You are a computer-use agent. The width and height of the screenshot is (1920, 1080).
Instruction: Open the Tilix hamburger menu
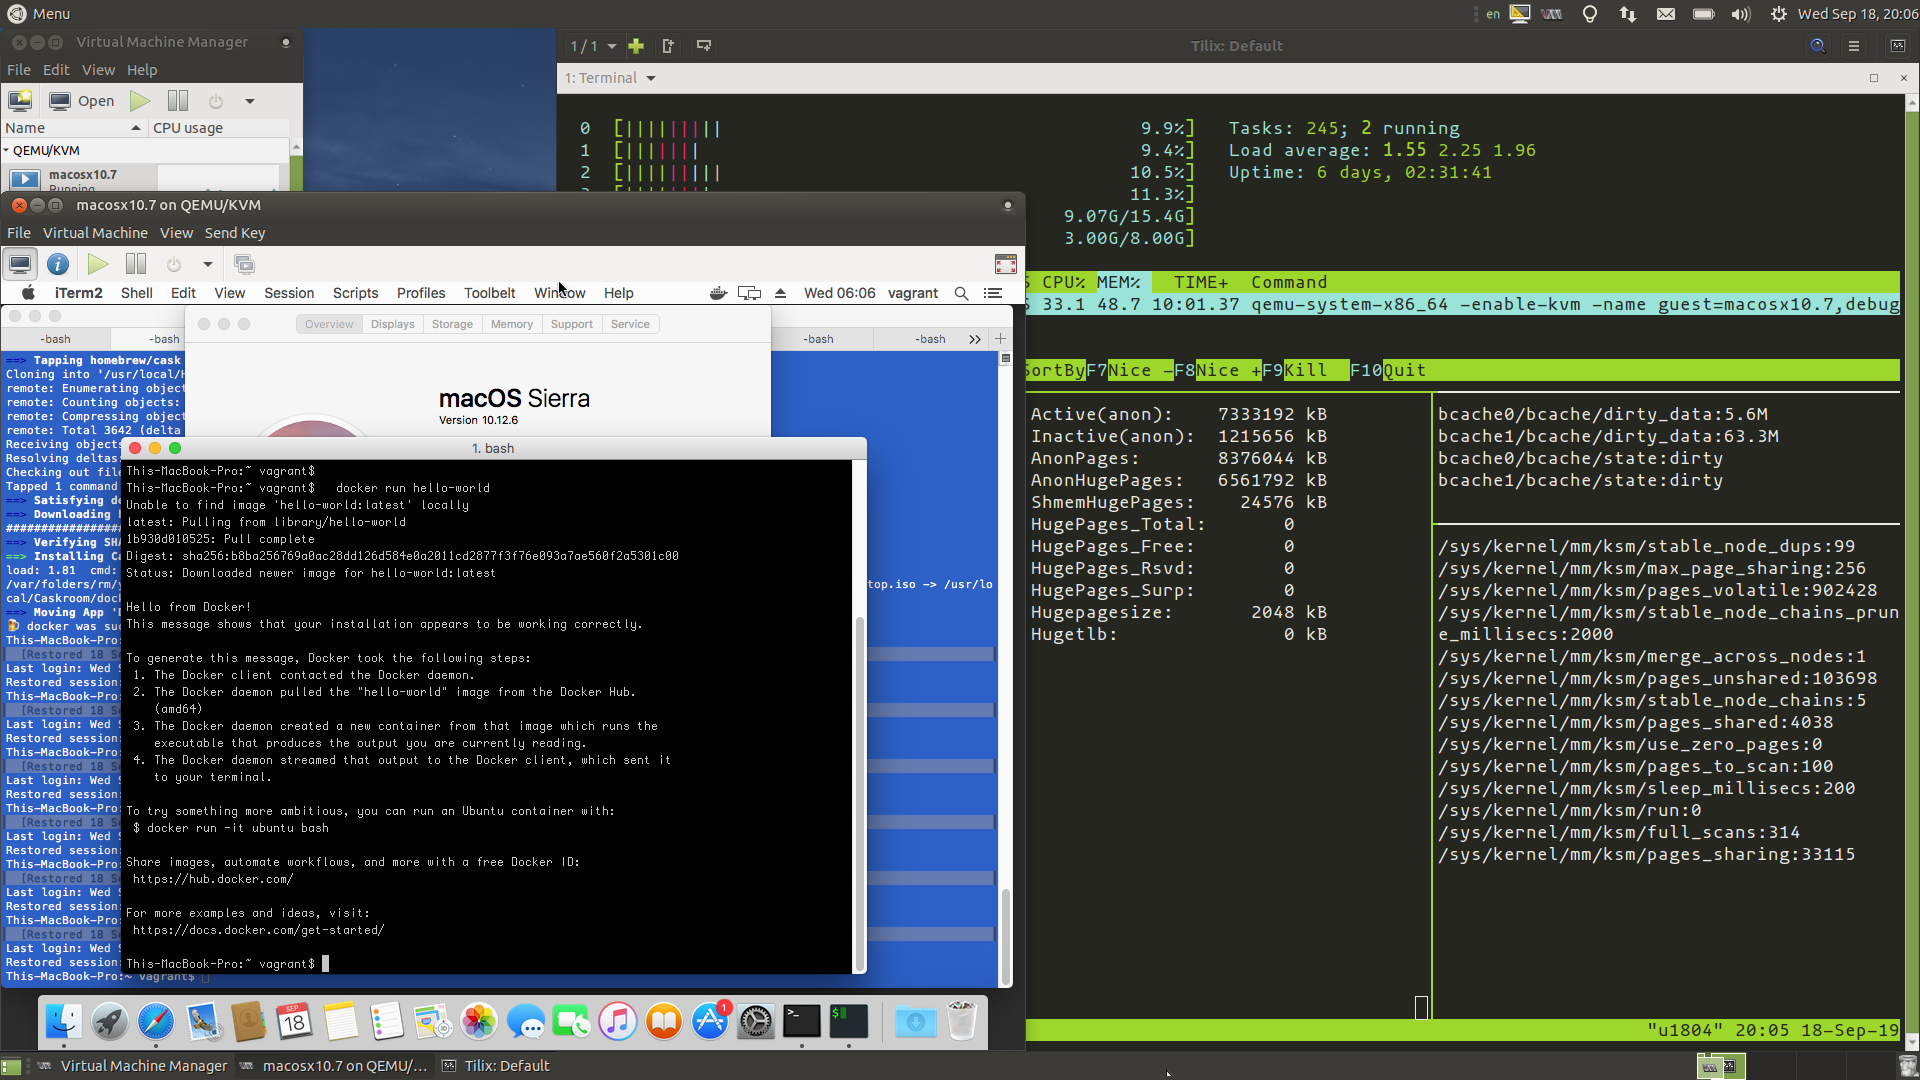(1854, 46)
